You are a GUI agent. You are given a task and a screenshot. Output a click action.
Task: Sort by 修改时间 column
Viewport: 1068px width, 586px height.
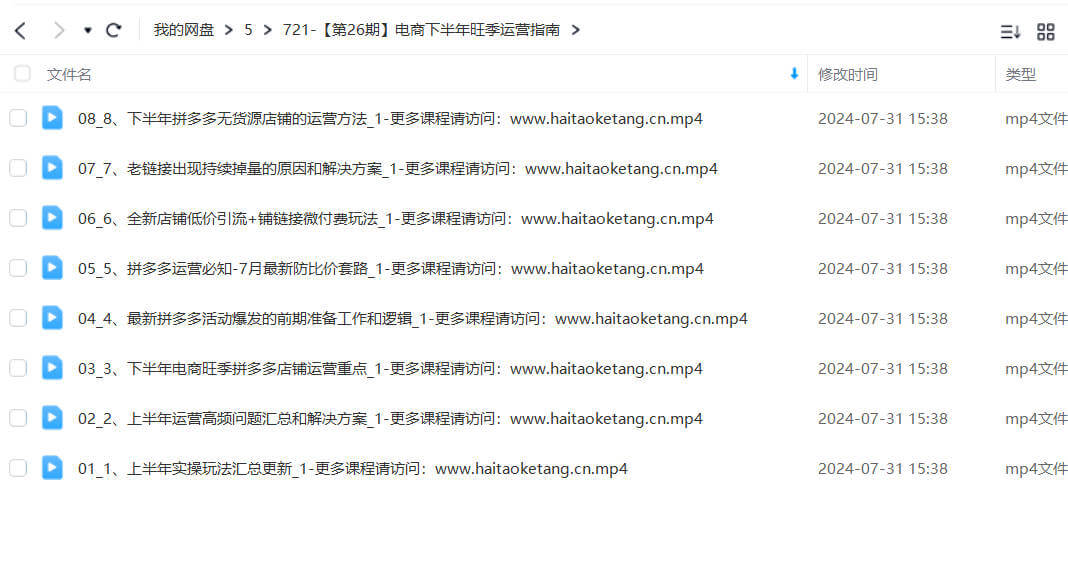[847, 74]
